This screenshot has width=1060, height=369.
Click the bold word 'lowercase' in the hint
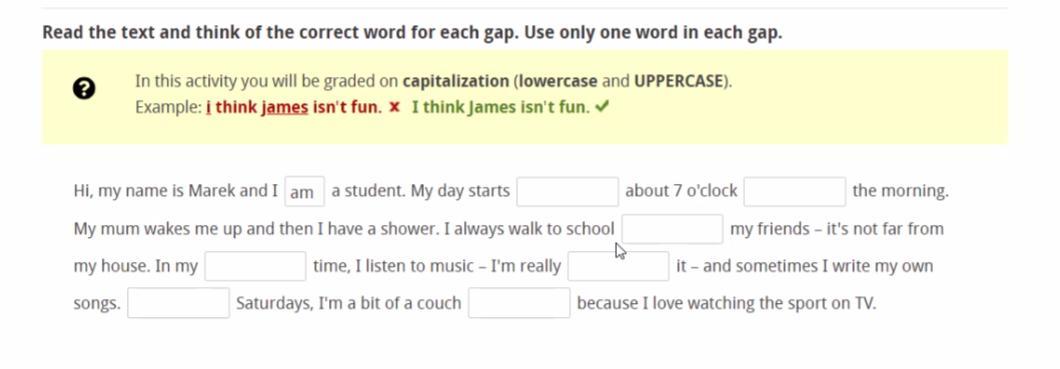point(558,82)
